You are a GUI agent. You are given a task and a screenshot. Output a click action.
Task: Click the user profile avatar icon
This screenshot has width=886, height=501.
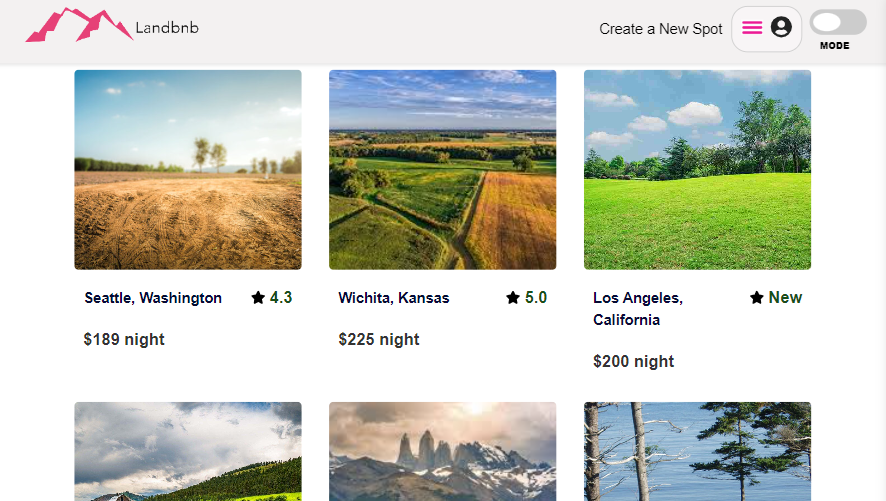point(781,28)
